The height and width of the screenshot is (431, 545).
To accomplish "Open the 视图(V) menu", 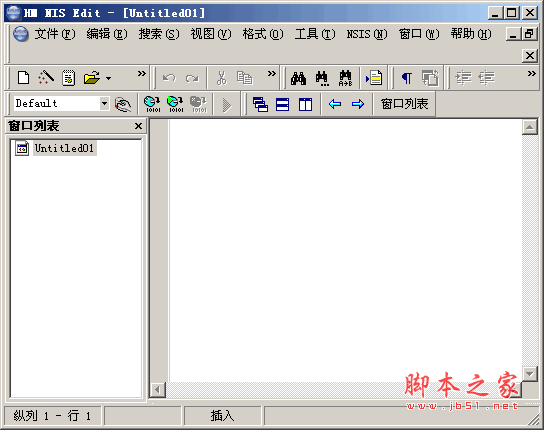I will tap(211, 34).
